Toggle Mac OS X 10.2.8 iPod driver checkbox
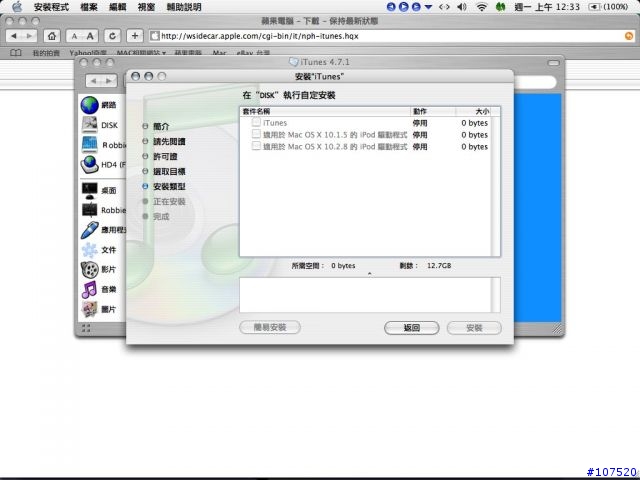Screen dimensions: 640x480 (256, 146)
